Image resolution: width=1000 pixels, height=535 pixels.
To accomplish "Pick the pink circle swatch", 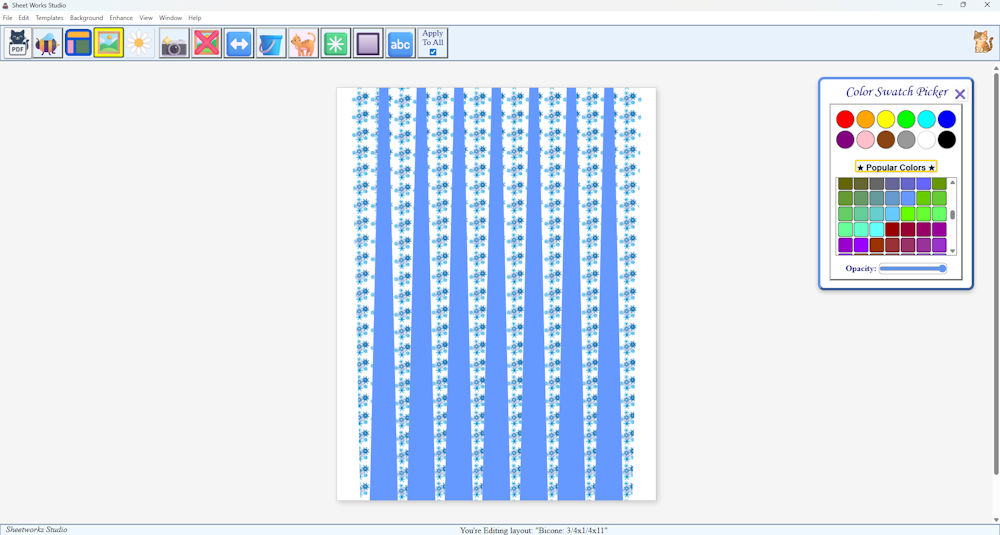I will (865, 140).
